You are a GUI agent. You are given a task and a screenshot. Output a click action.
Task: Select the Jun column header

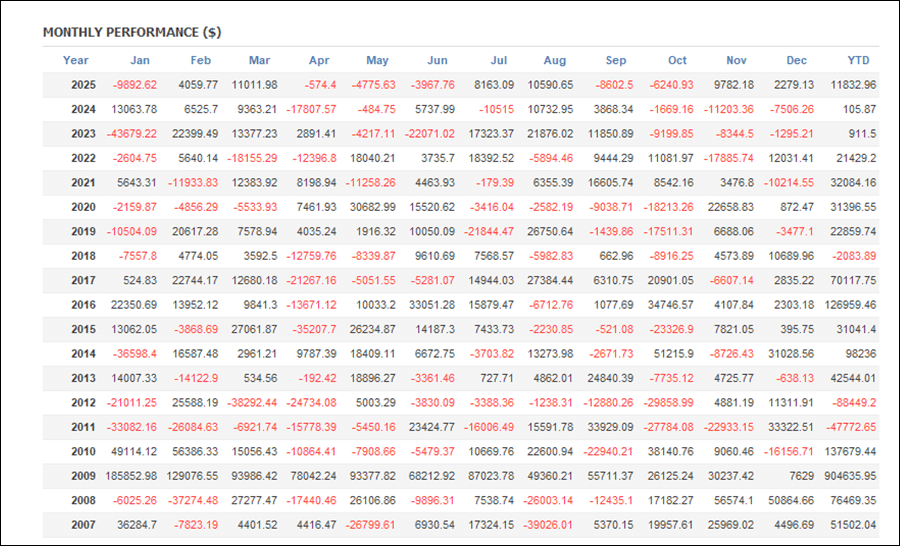pyautogui.click(x=437, y=60)
